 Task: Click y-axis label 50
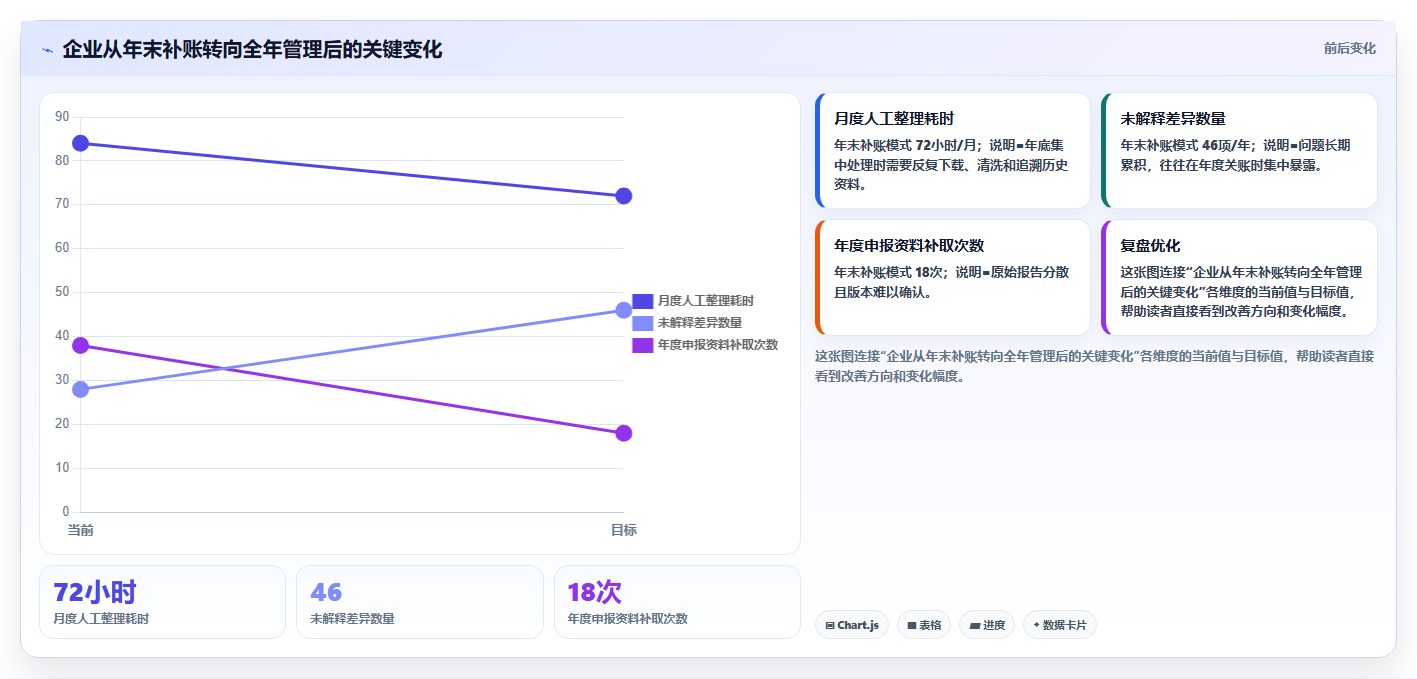pyautogui.click(x=62, y=292)
